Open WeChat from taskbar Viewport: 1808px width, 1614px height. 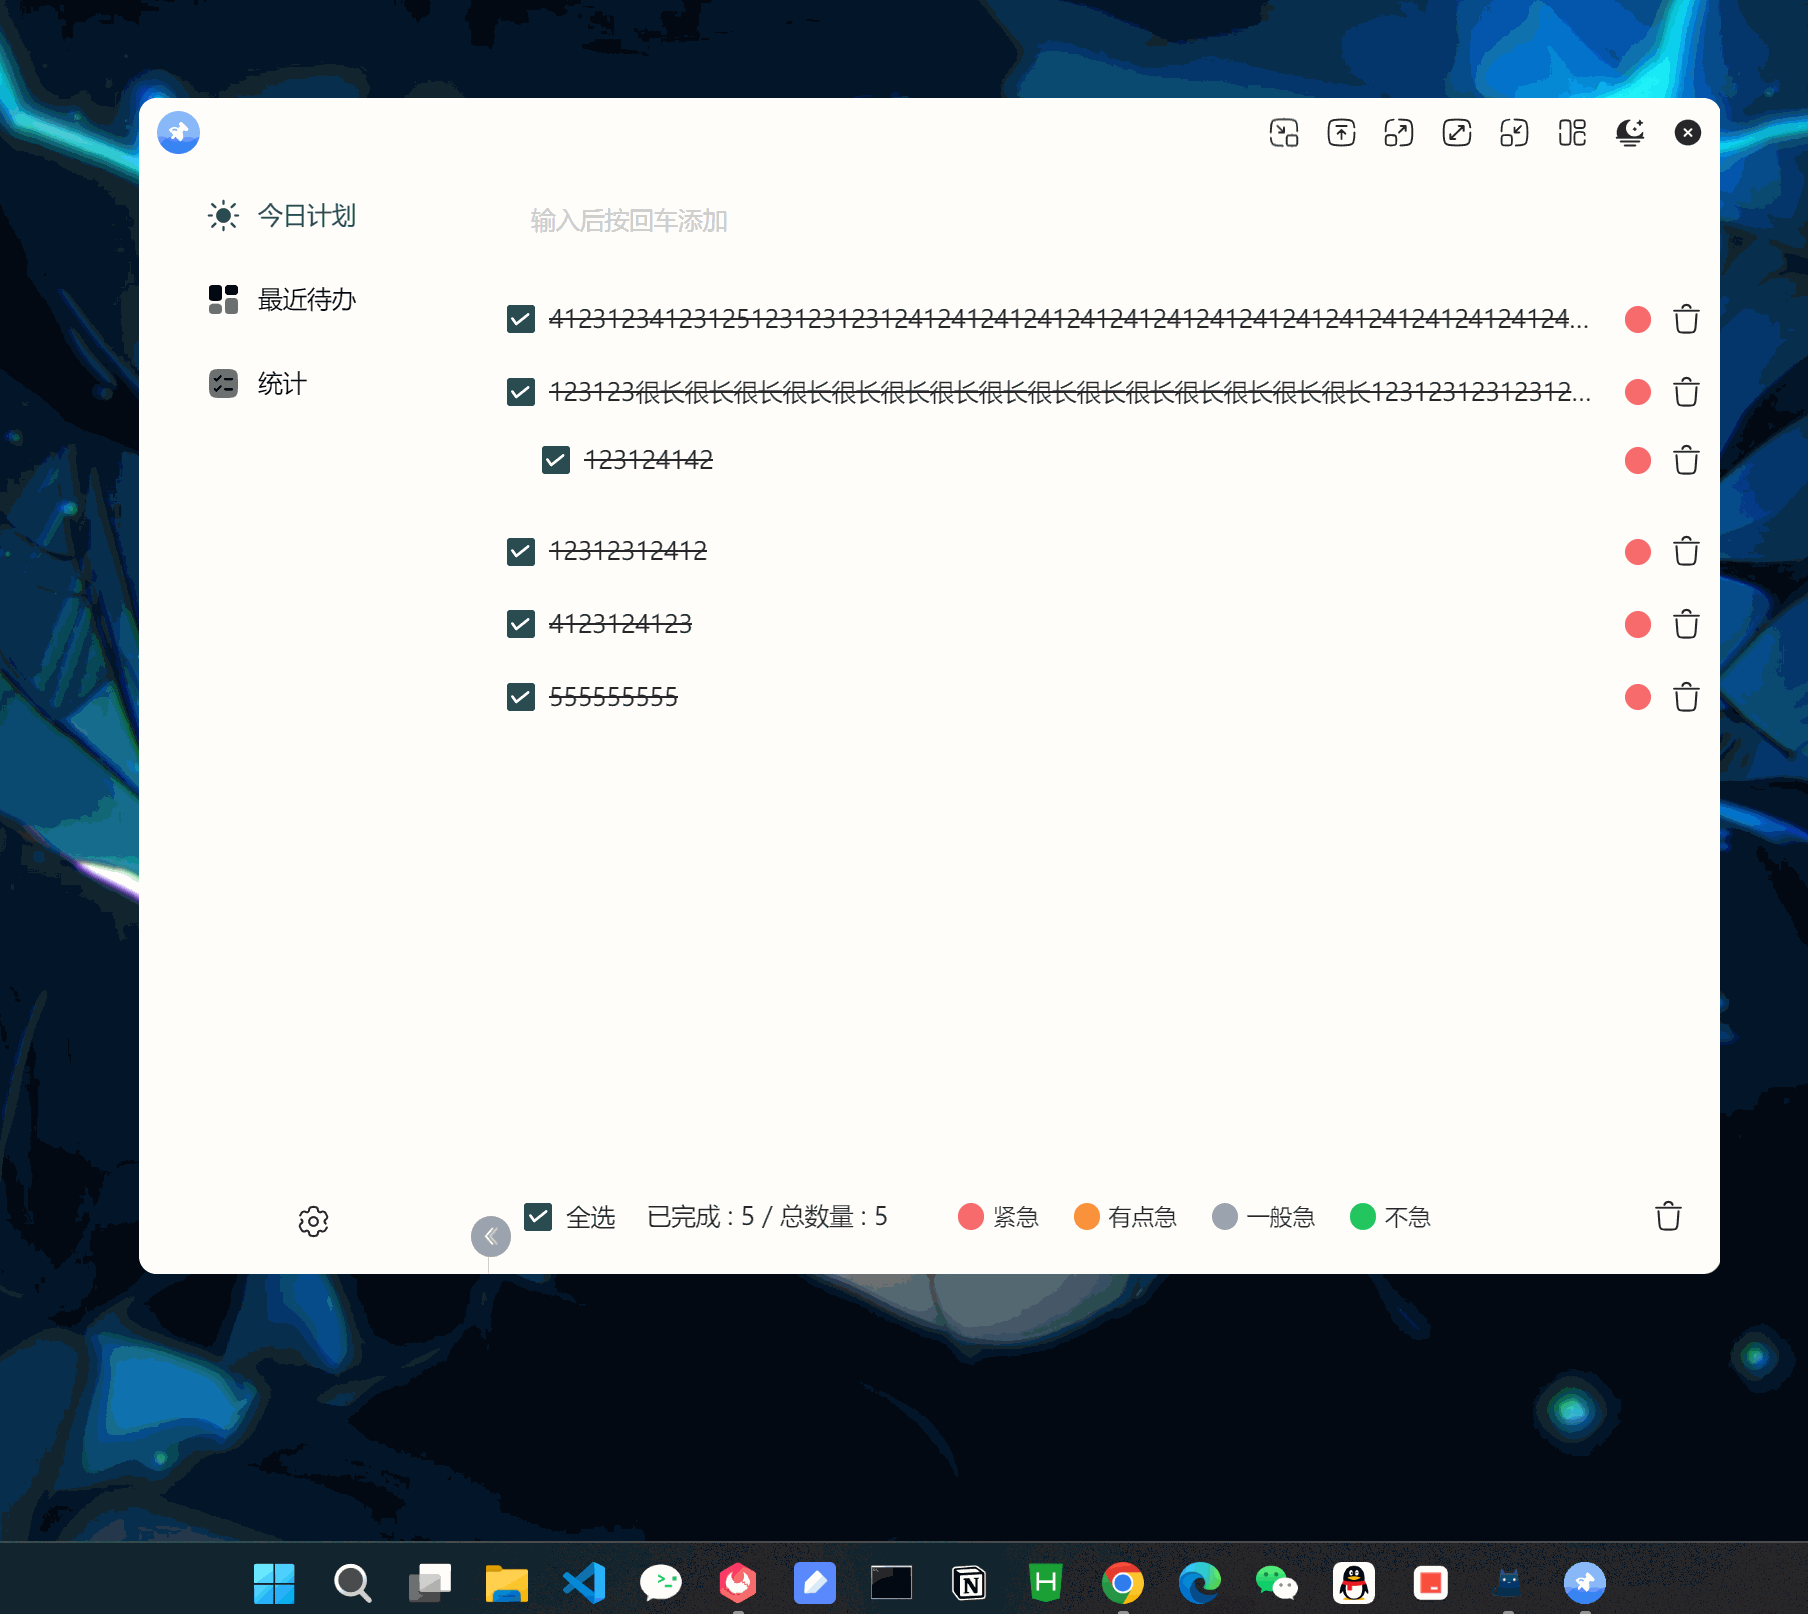click(1277, 1583)
